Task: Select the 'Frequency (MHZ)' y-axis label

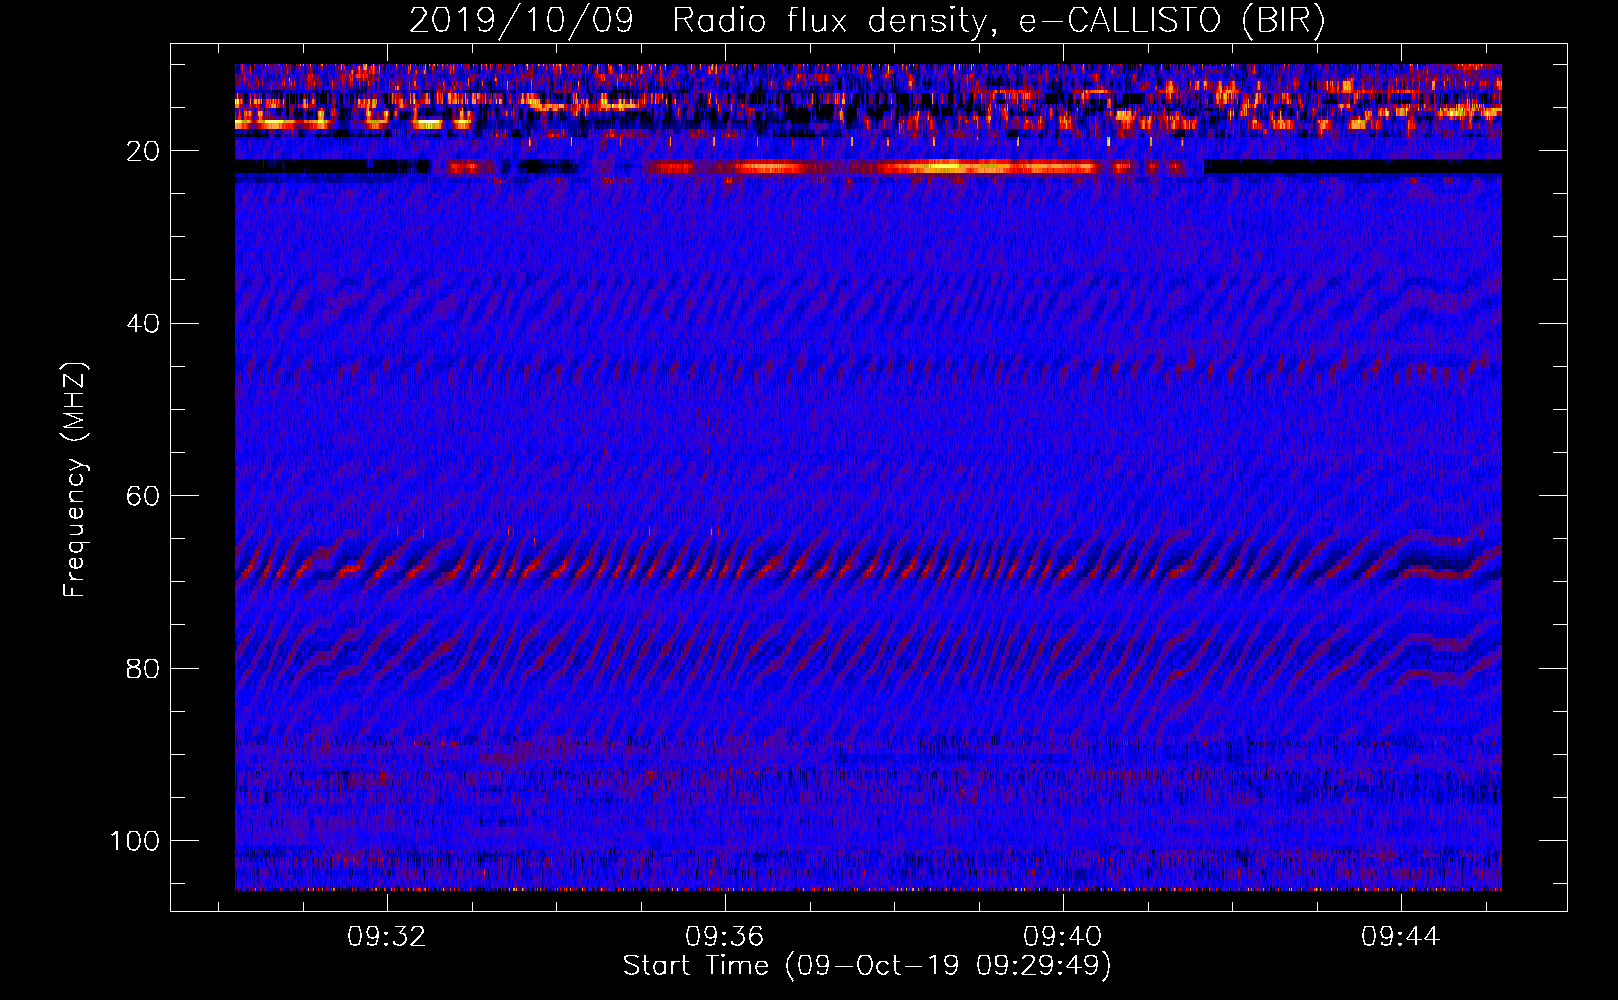Action: pos(75,480)
